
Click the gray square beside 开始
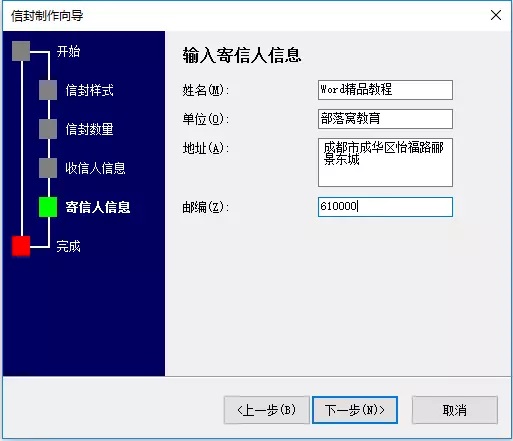[x=21, y=51]
